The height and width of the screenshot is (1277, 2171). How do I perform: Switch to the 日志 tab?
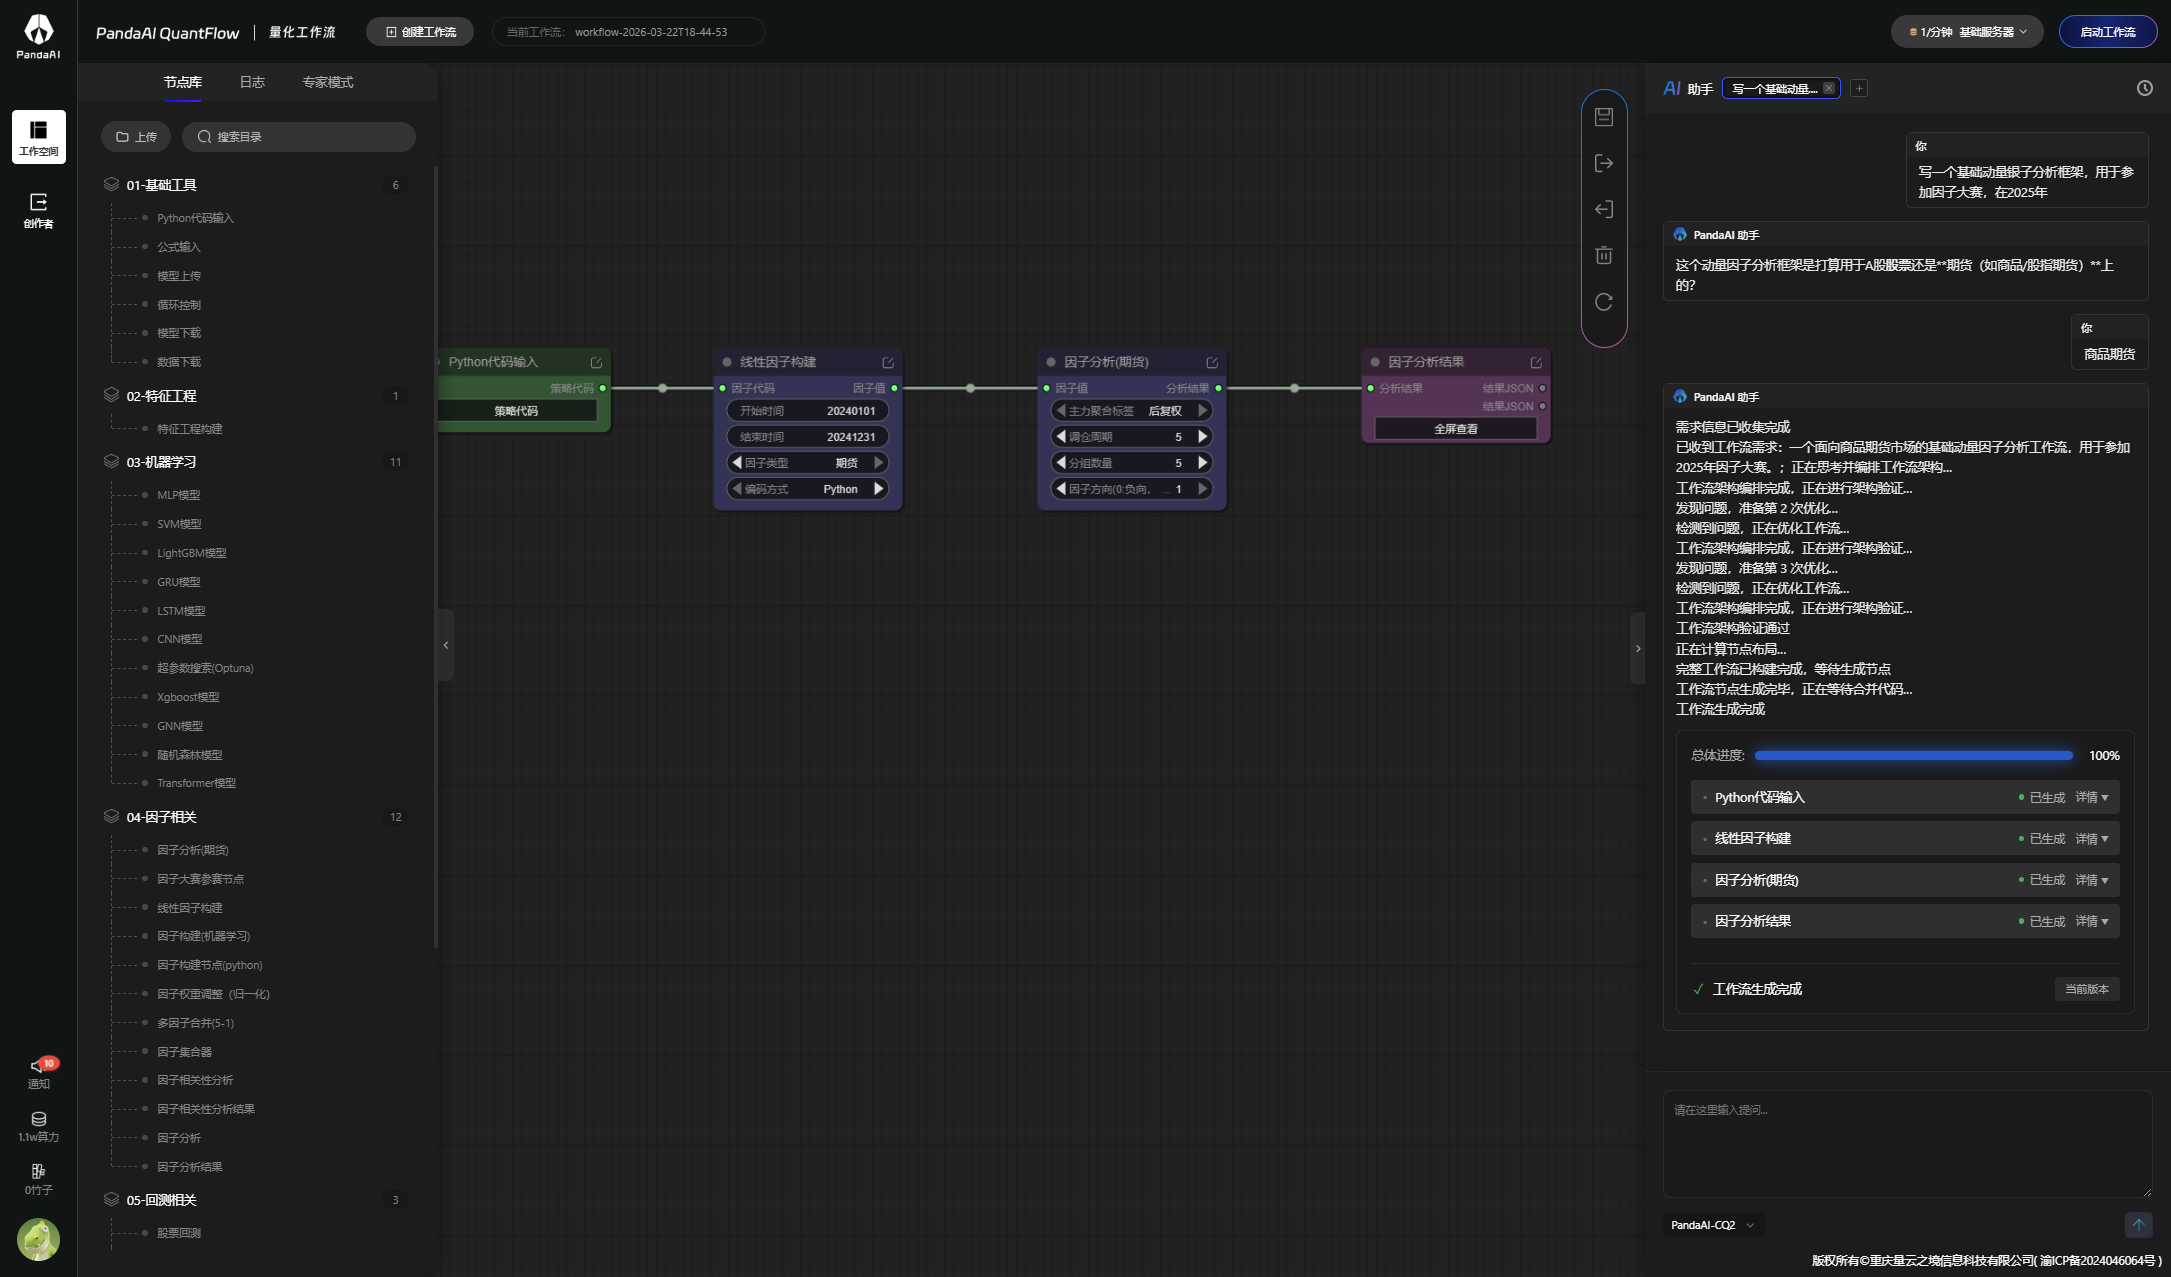pyautogui.click(x=252, y=82)
